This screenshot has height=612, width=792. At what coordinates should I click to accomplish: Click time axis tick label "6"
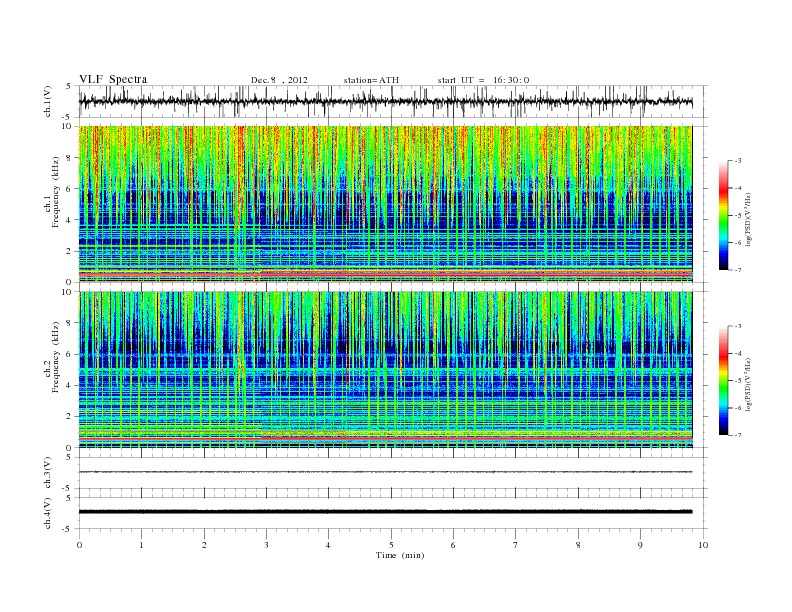(x=453, y=545)
